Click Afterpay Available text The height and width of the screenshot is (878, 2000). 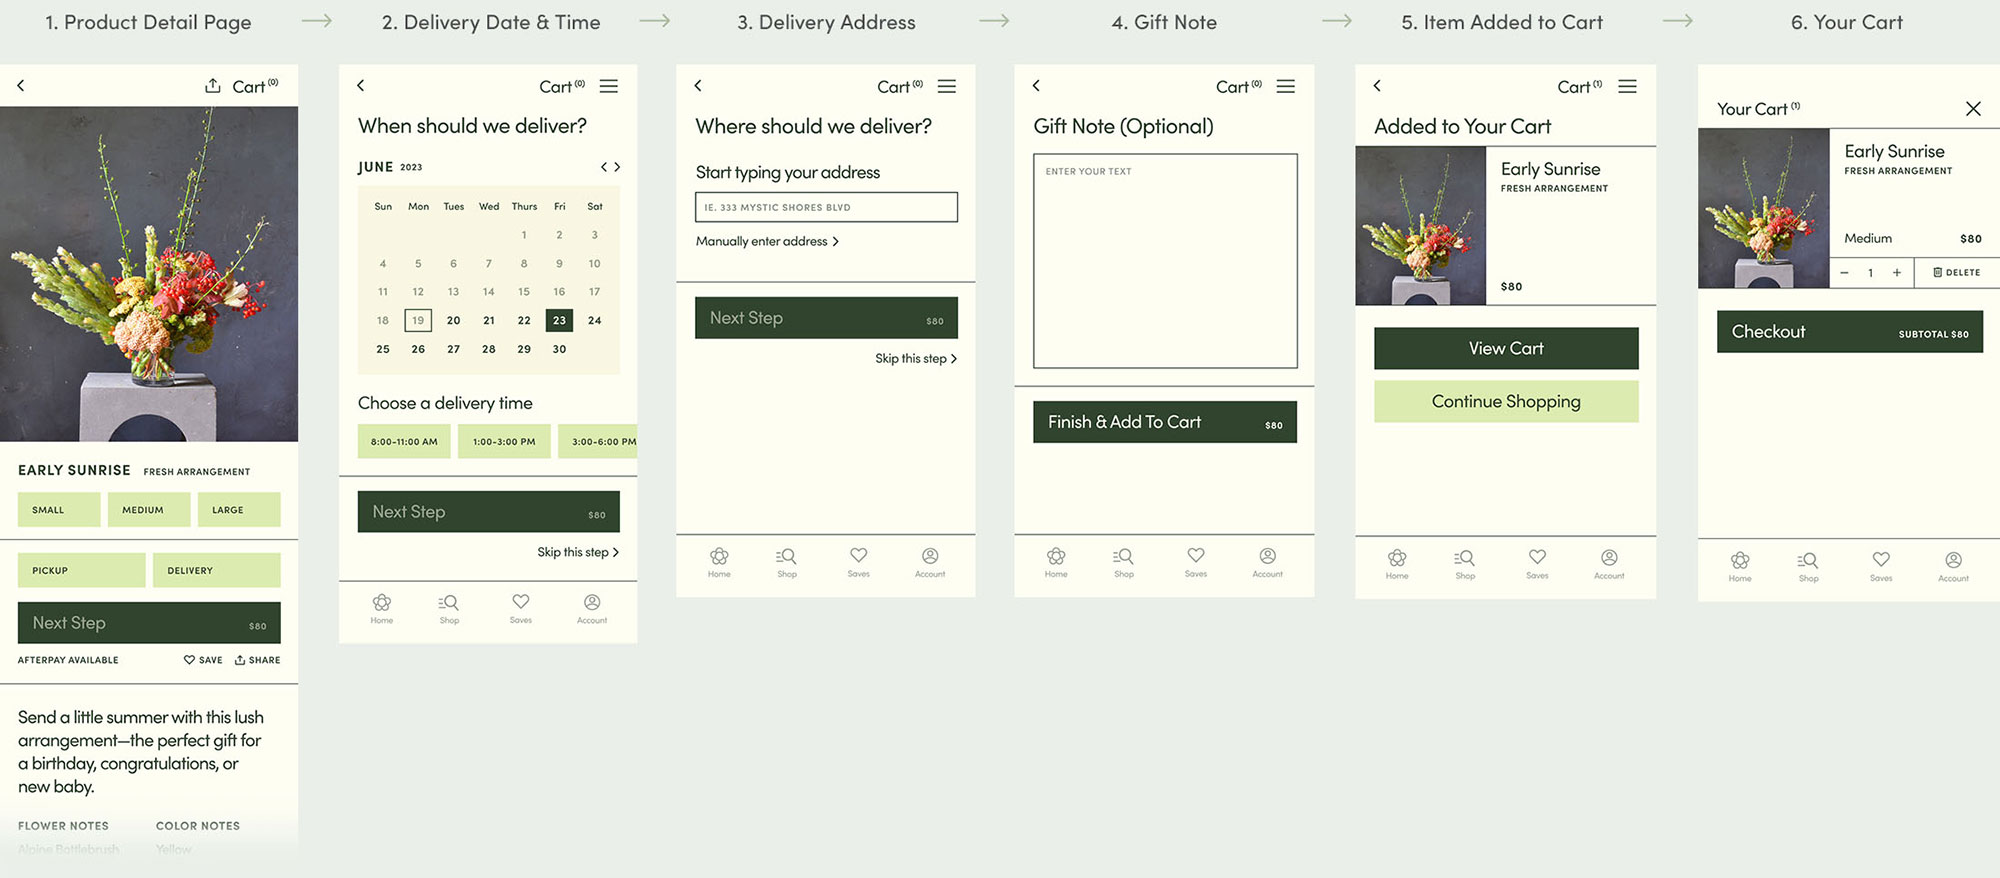pos(68,660)
